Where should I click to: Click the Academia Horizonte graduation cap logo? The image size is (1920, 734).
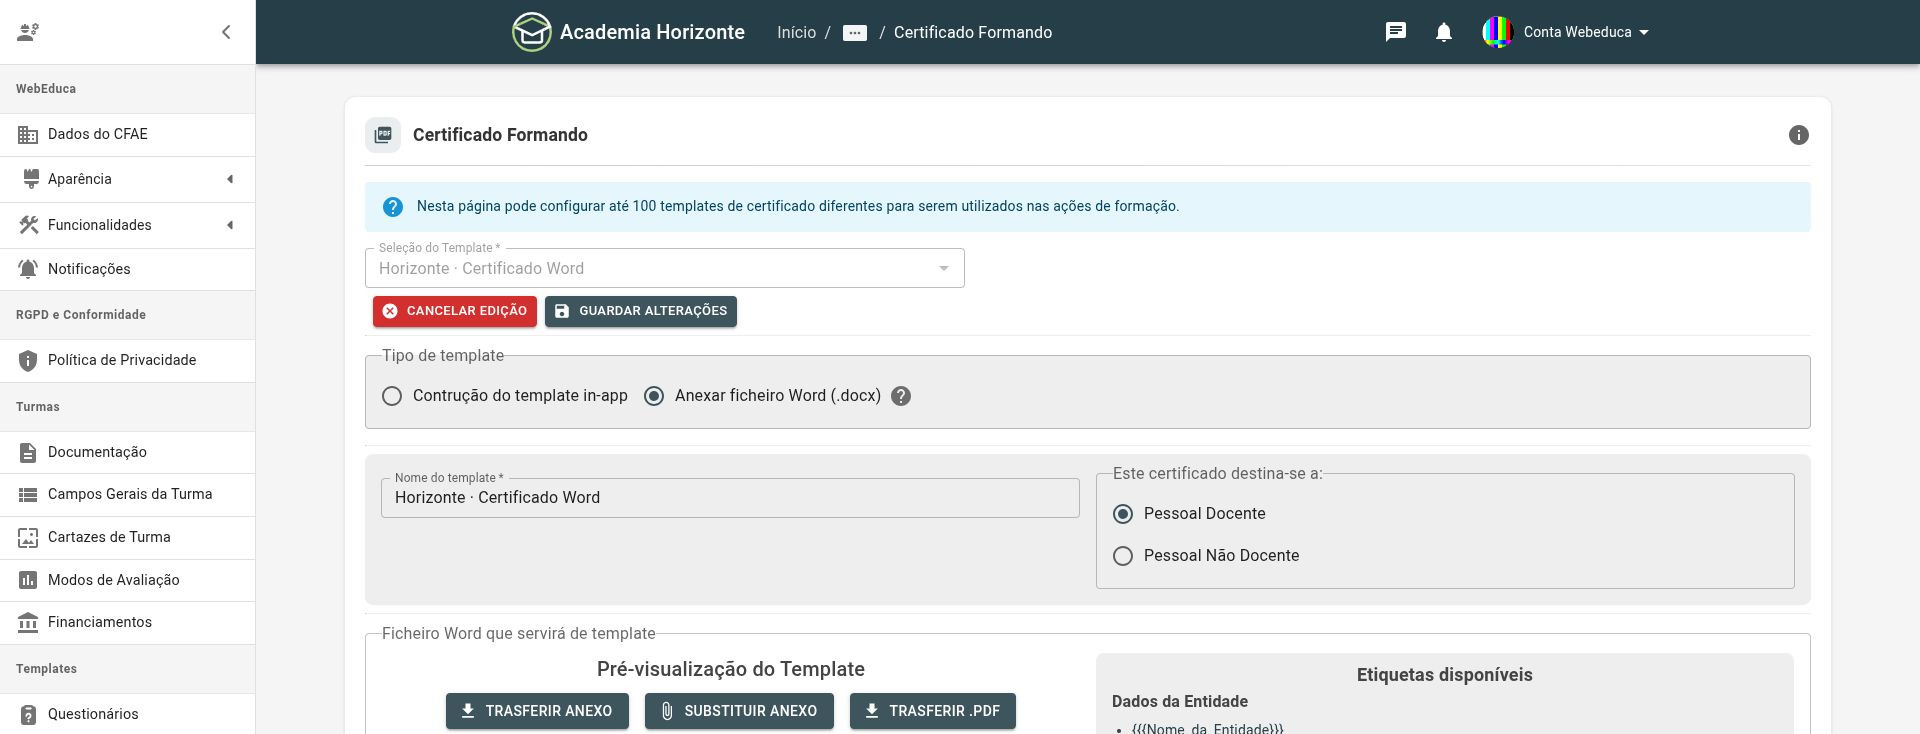532,32
